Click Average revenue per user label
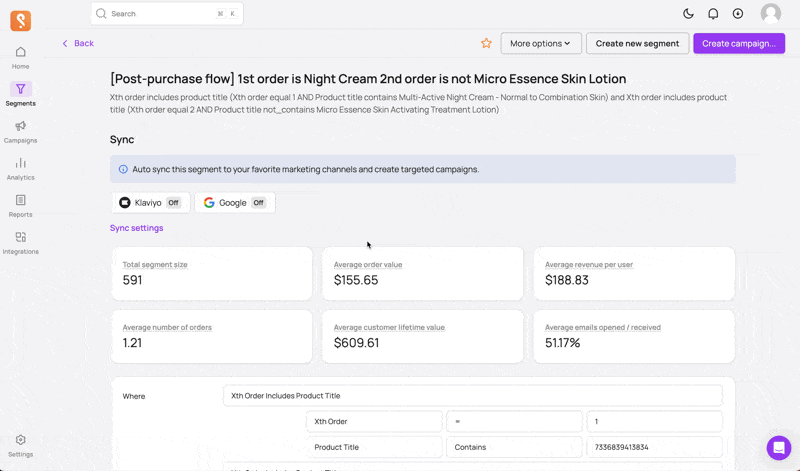The height and width of the screenshot is (471, 800). tap(589, 264)
